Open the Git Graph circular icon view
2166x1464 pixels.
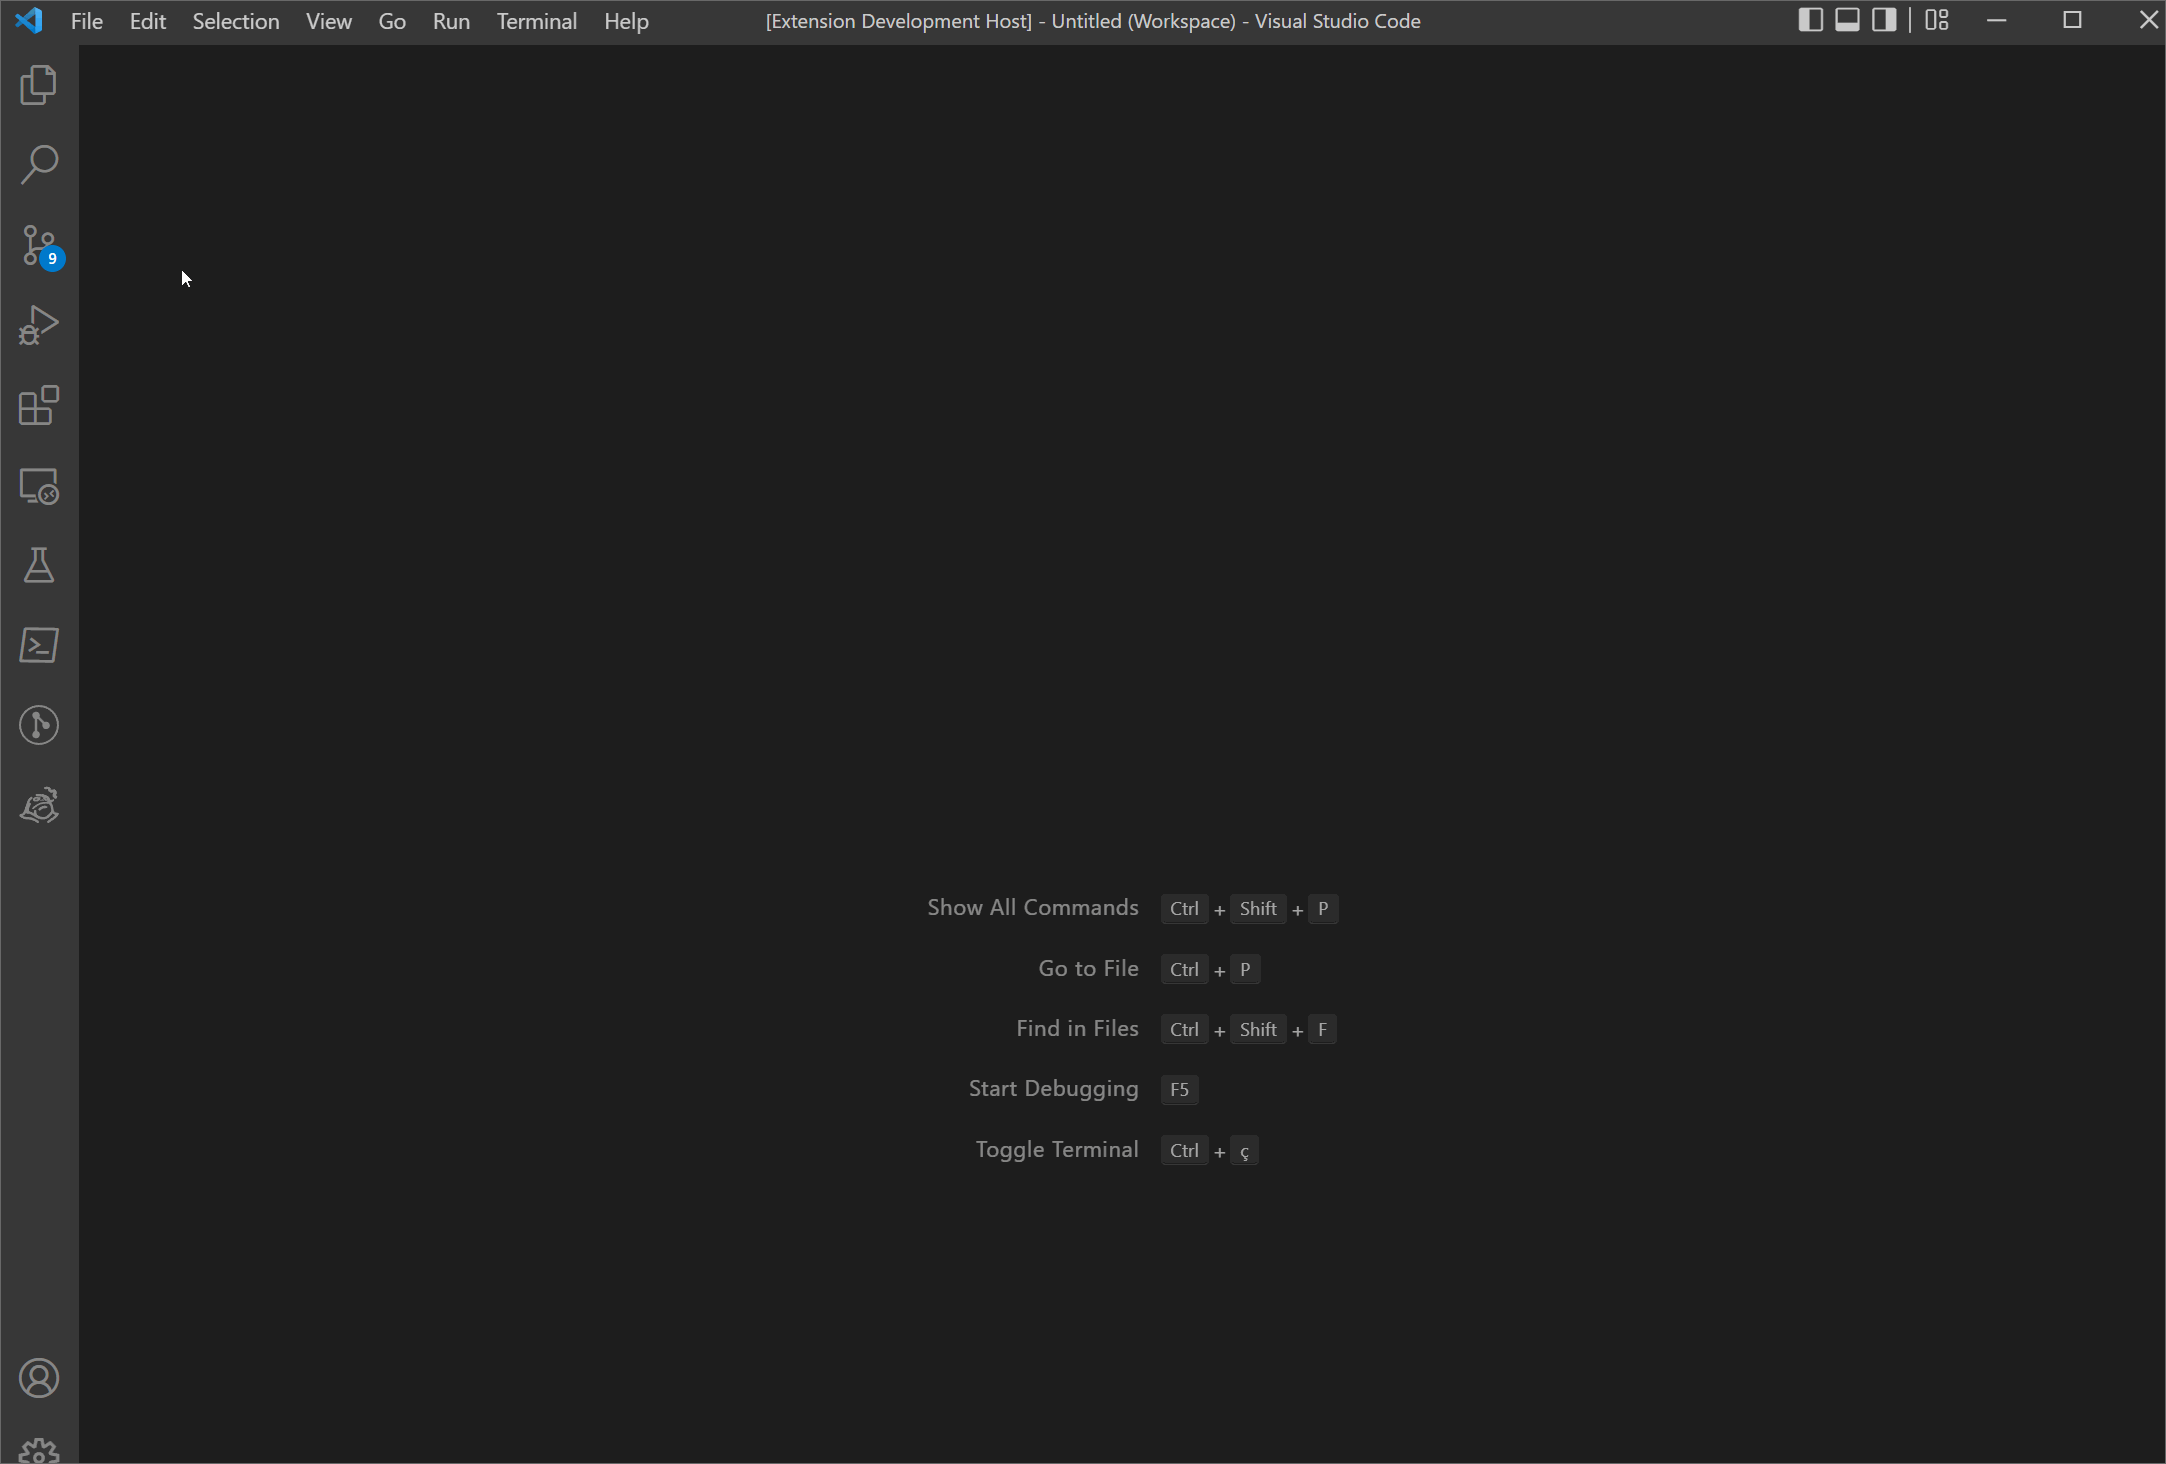[x=39, y=725]
